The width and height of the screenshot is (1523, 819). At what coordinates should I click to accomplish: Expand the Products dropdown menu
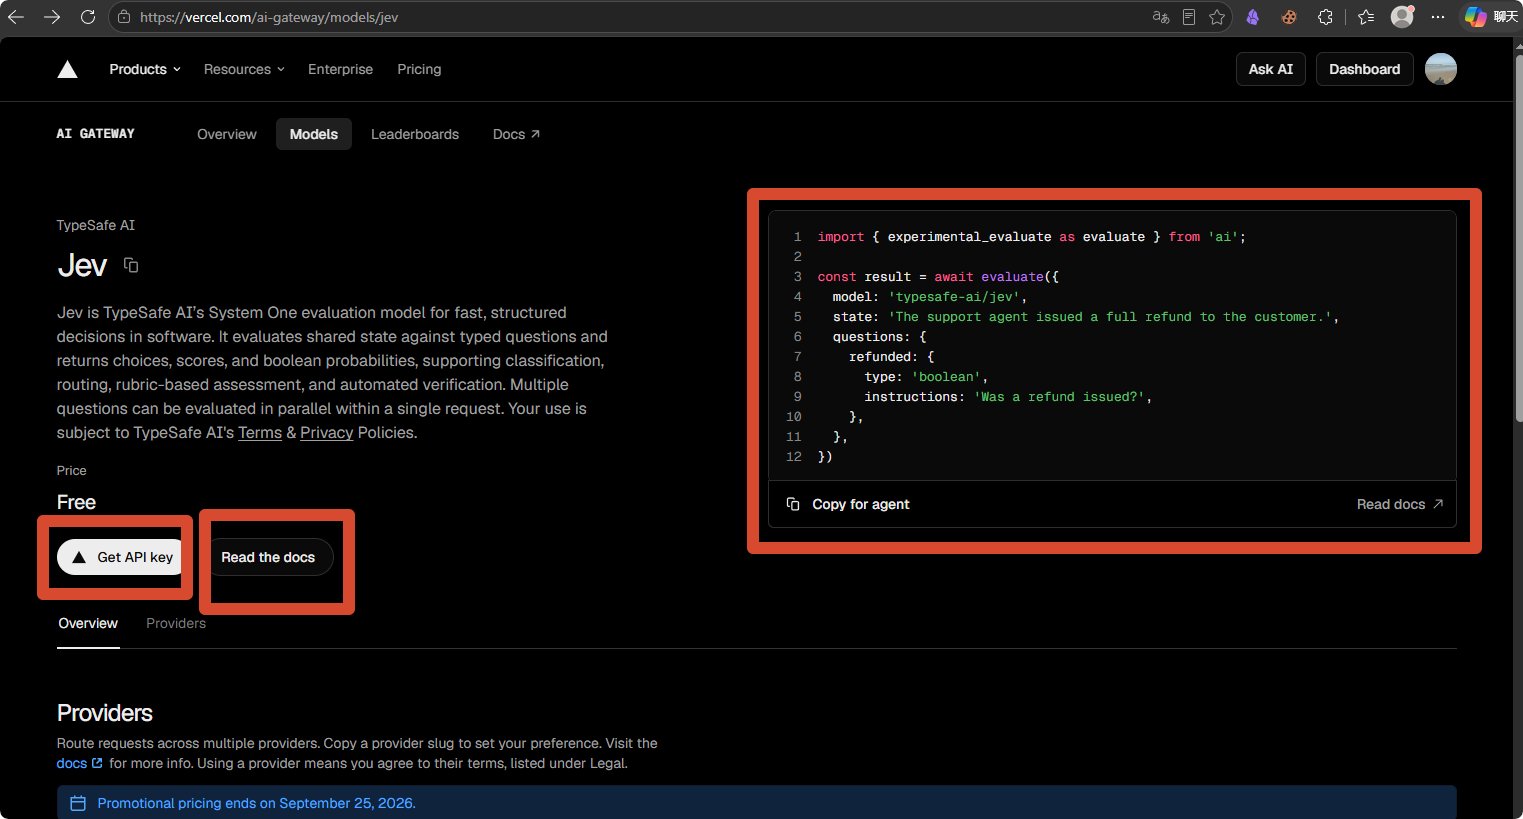145,69
